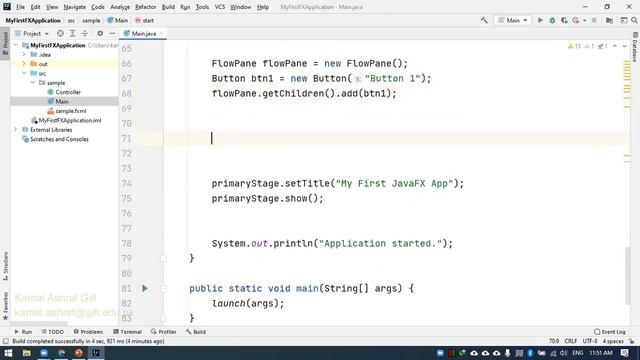The width and height of the screenshot is (640, 360).
Task: Hide the Project panel with minus icon
Action: [x=112, y=33]
